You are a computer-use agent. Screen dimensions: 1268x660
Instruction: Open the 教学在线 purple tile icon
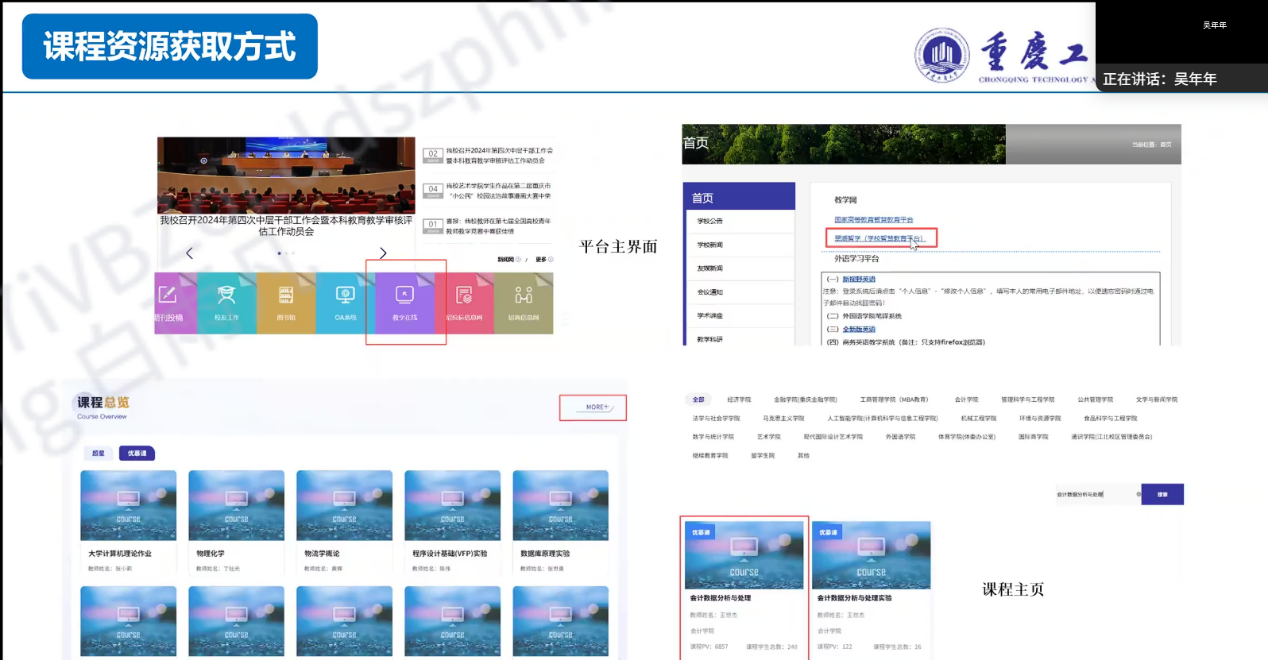[x=405, y=302]
